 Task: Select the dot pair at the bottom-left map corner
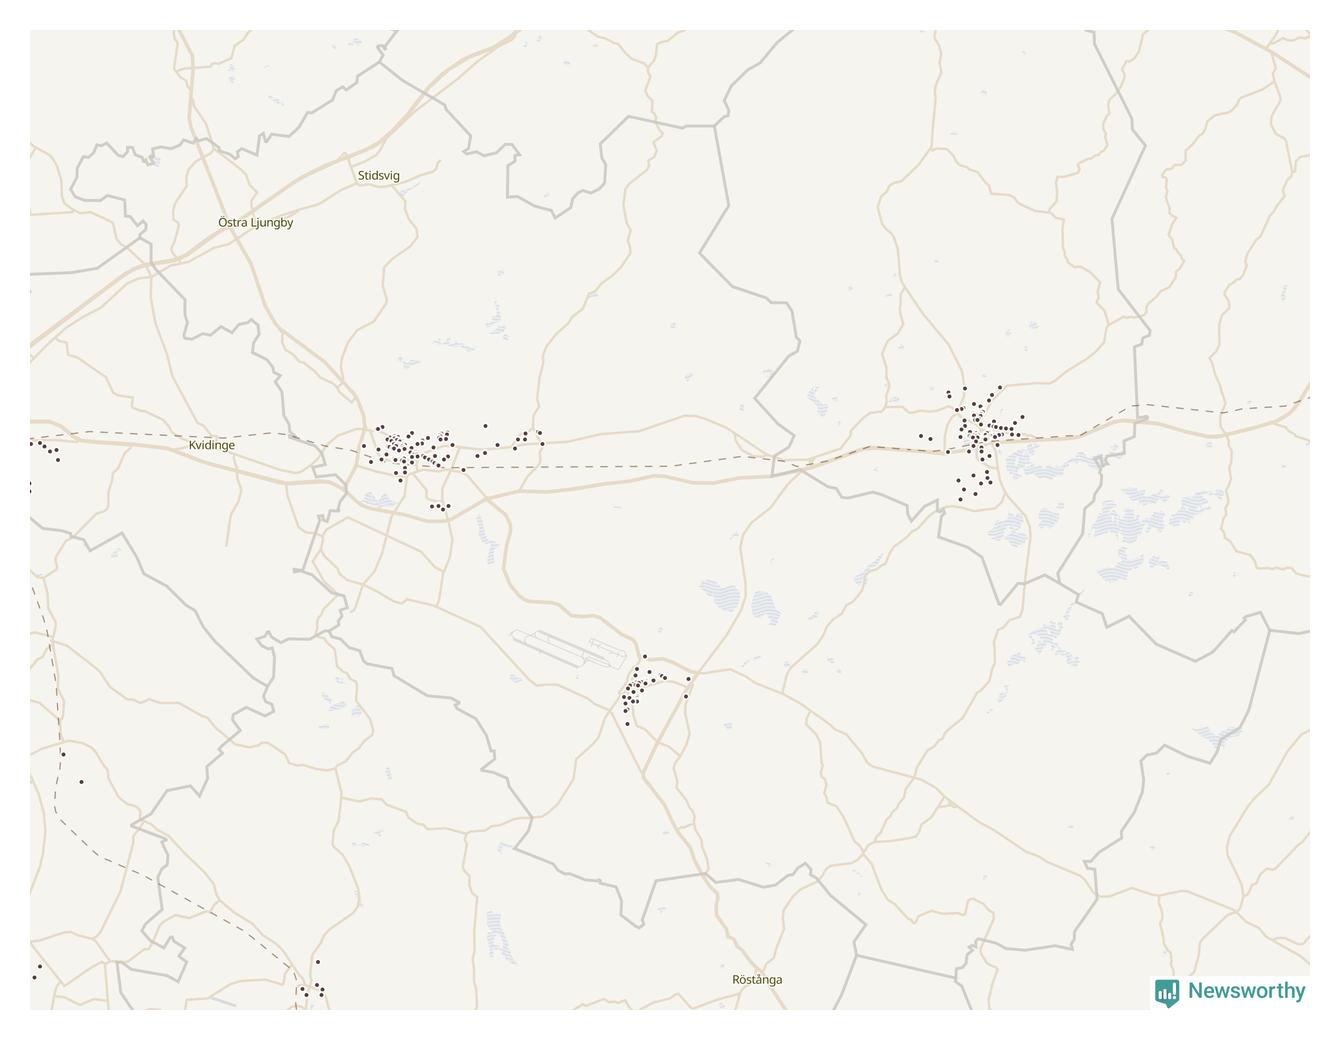[37, 972]
